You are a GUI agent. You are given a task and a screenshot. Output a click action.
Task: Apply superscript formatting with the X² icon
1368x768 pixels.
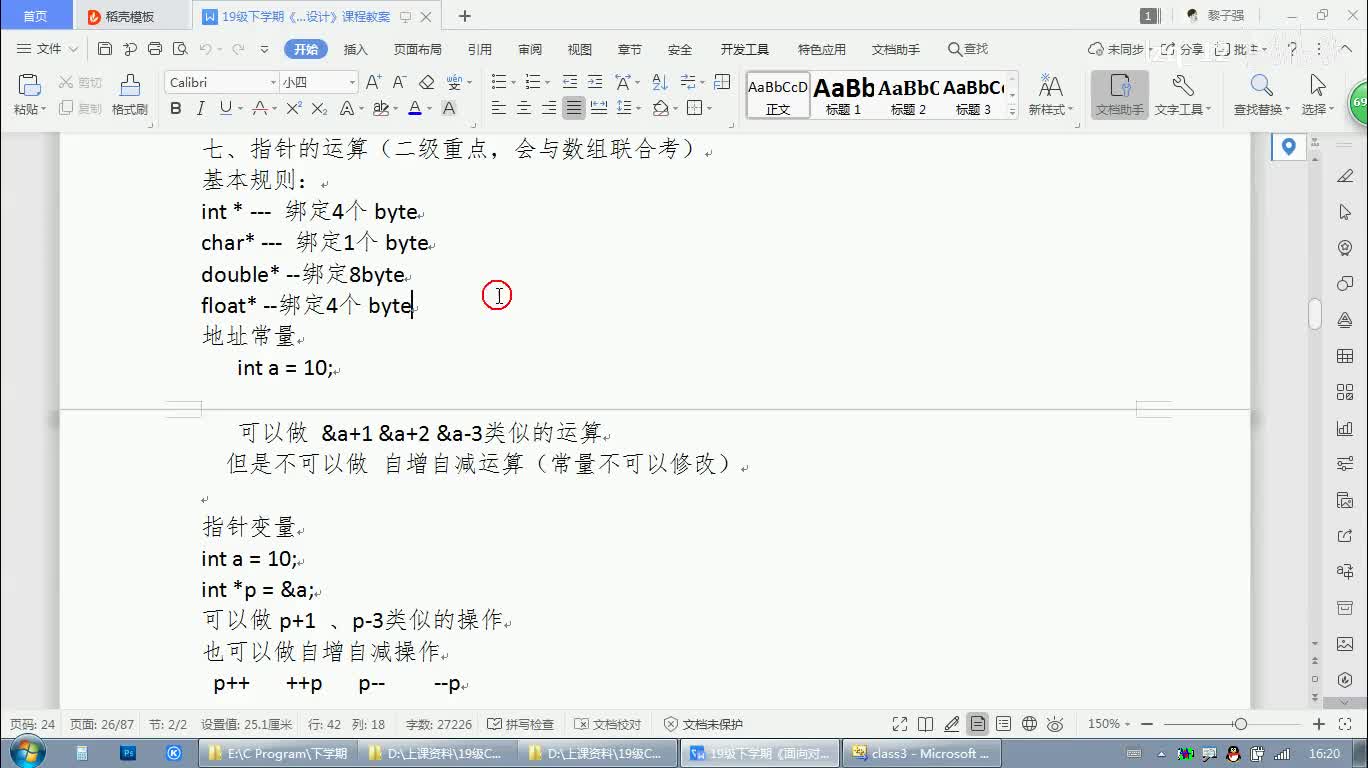(x=294, y=108)
